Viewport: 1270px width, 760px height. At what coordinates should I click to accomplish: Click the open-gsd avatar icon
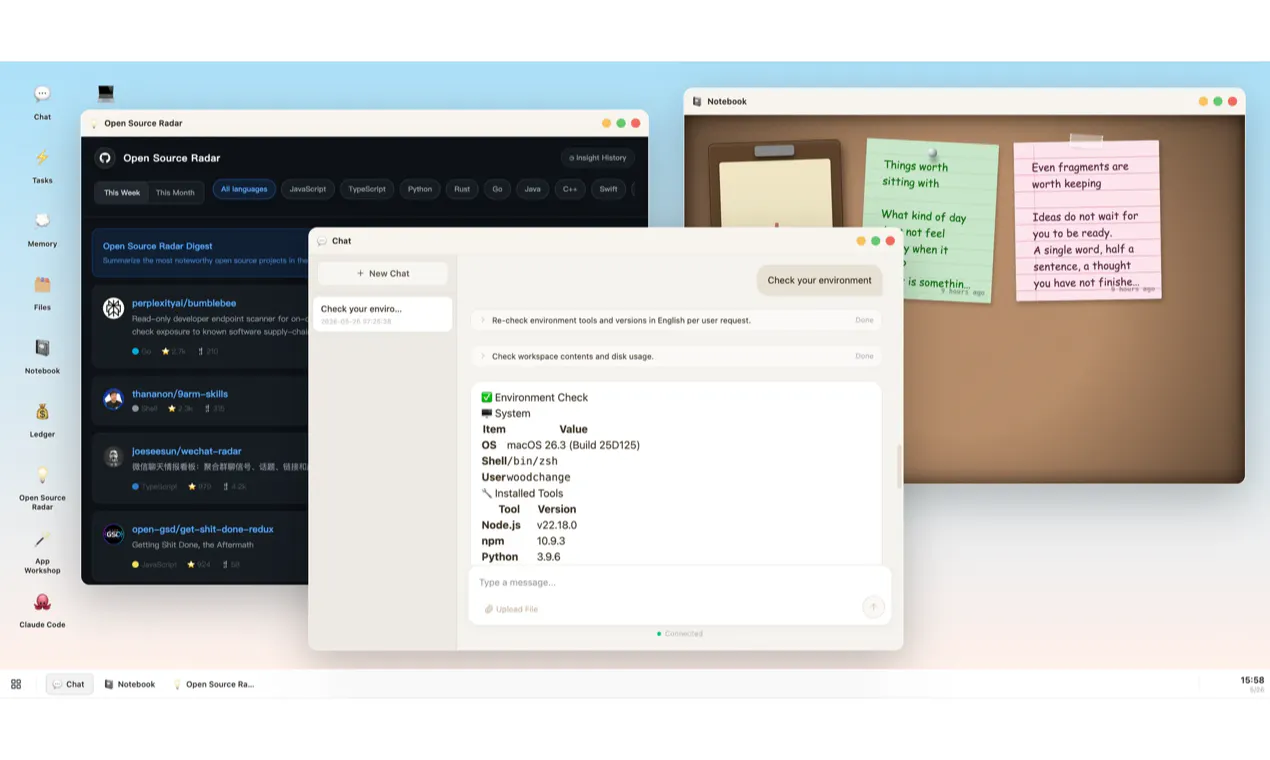click(x=114, y=534)
